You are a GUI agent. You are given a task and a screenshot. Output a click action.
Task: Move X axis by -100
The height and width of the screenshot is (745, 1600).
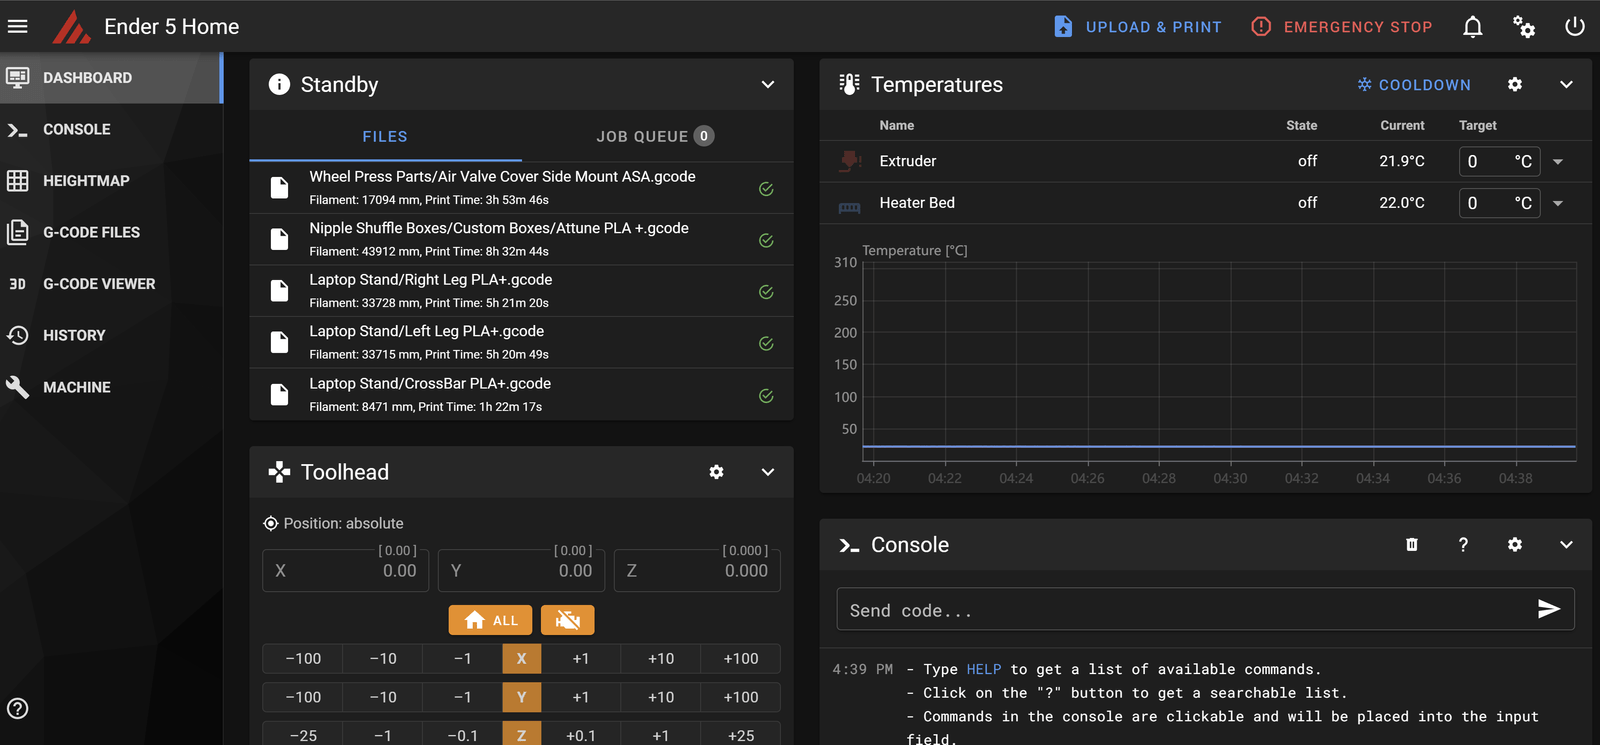[x=303, y=659]
